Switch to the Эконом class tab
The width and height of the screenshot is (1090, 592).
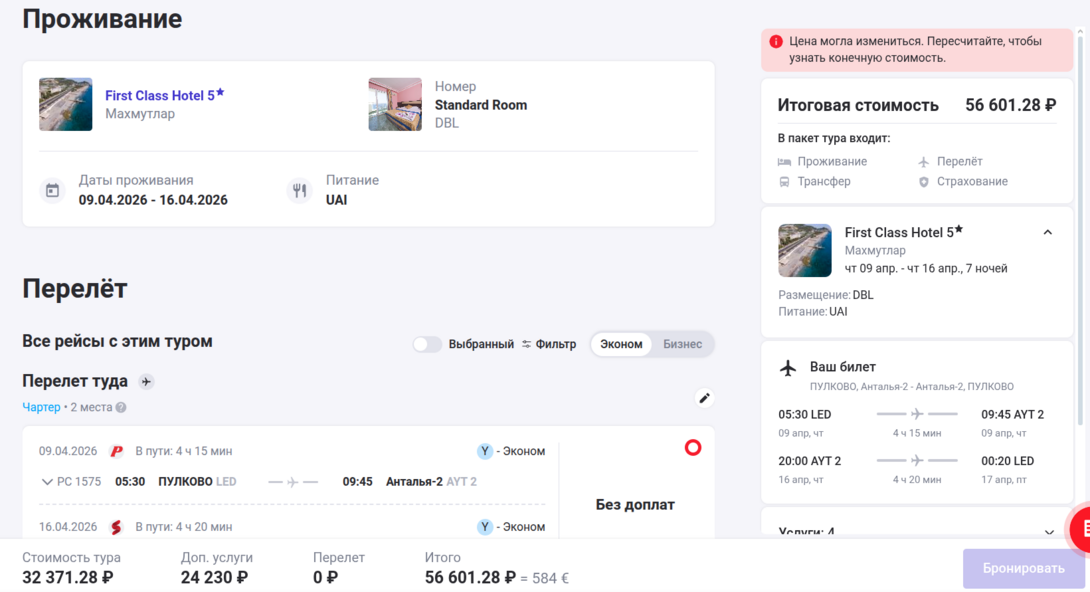(621, 344)
